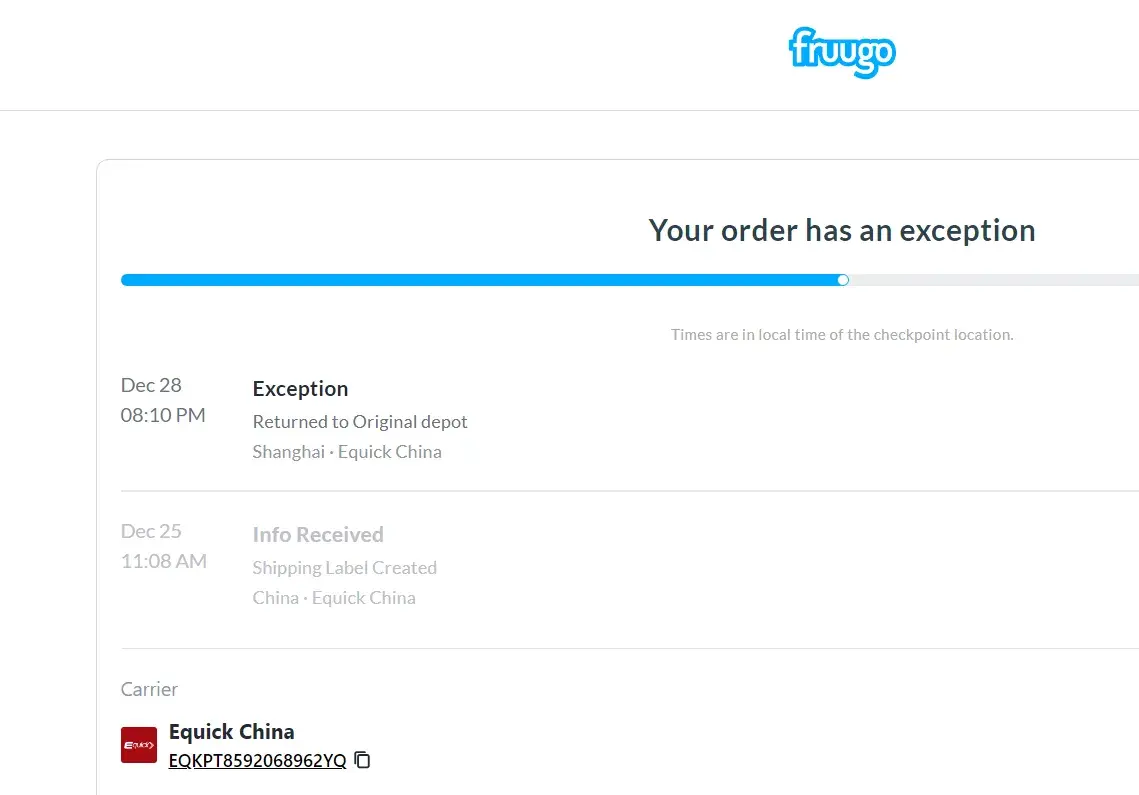Click the local time of checkpoint note
Viewport: 1139px width, 795px height.
(x=842, y=335)
